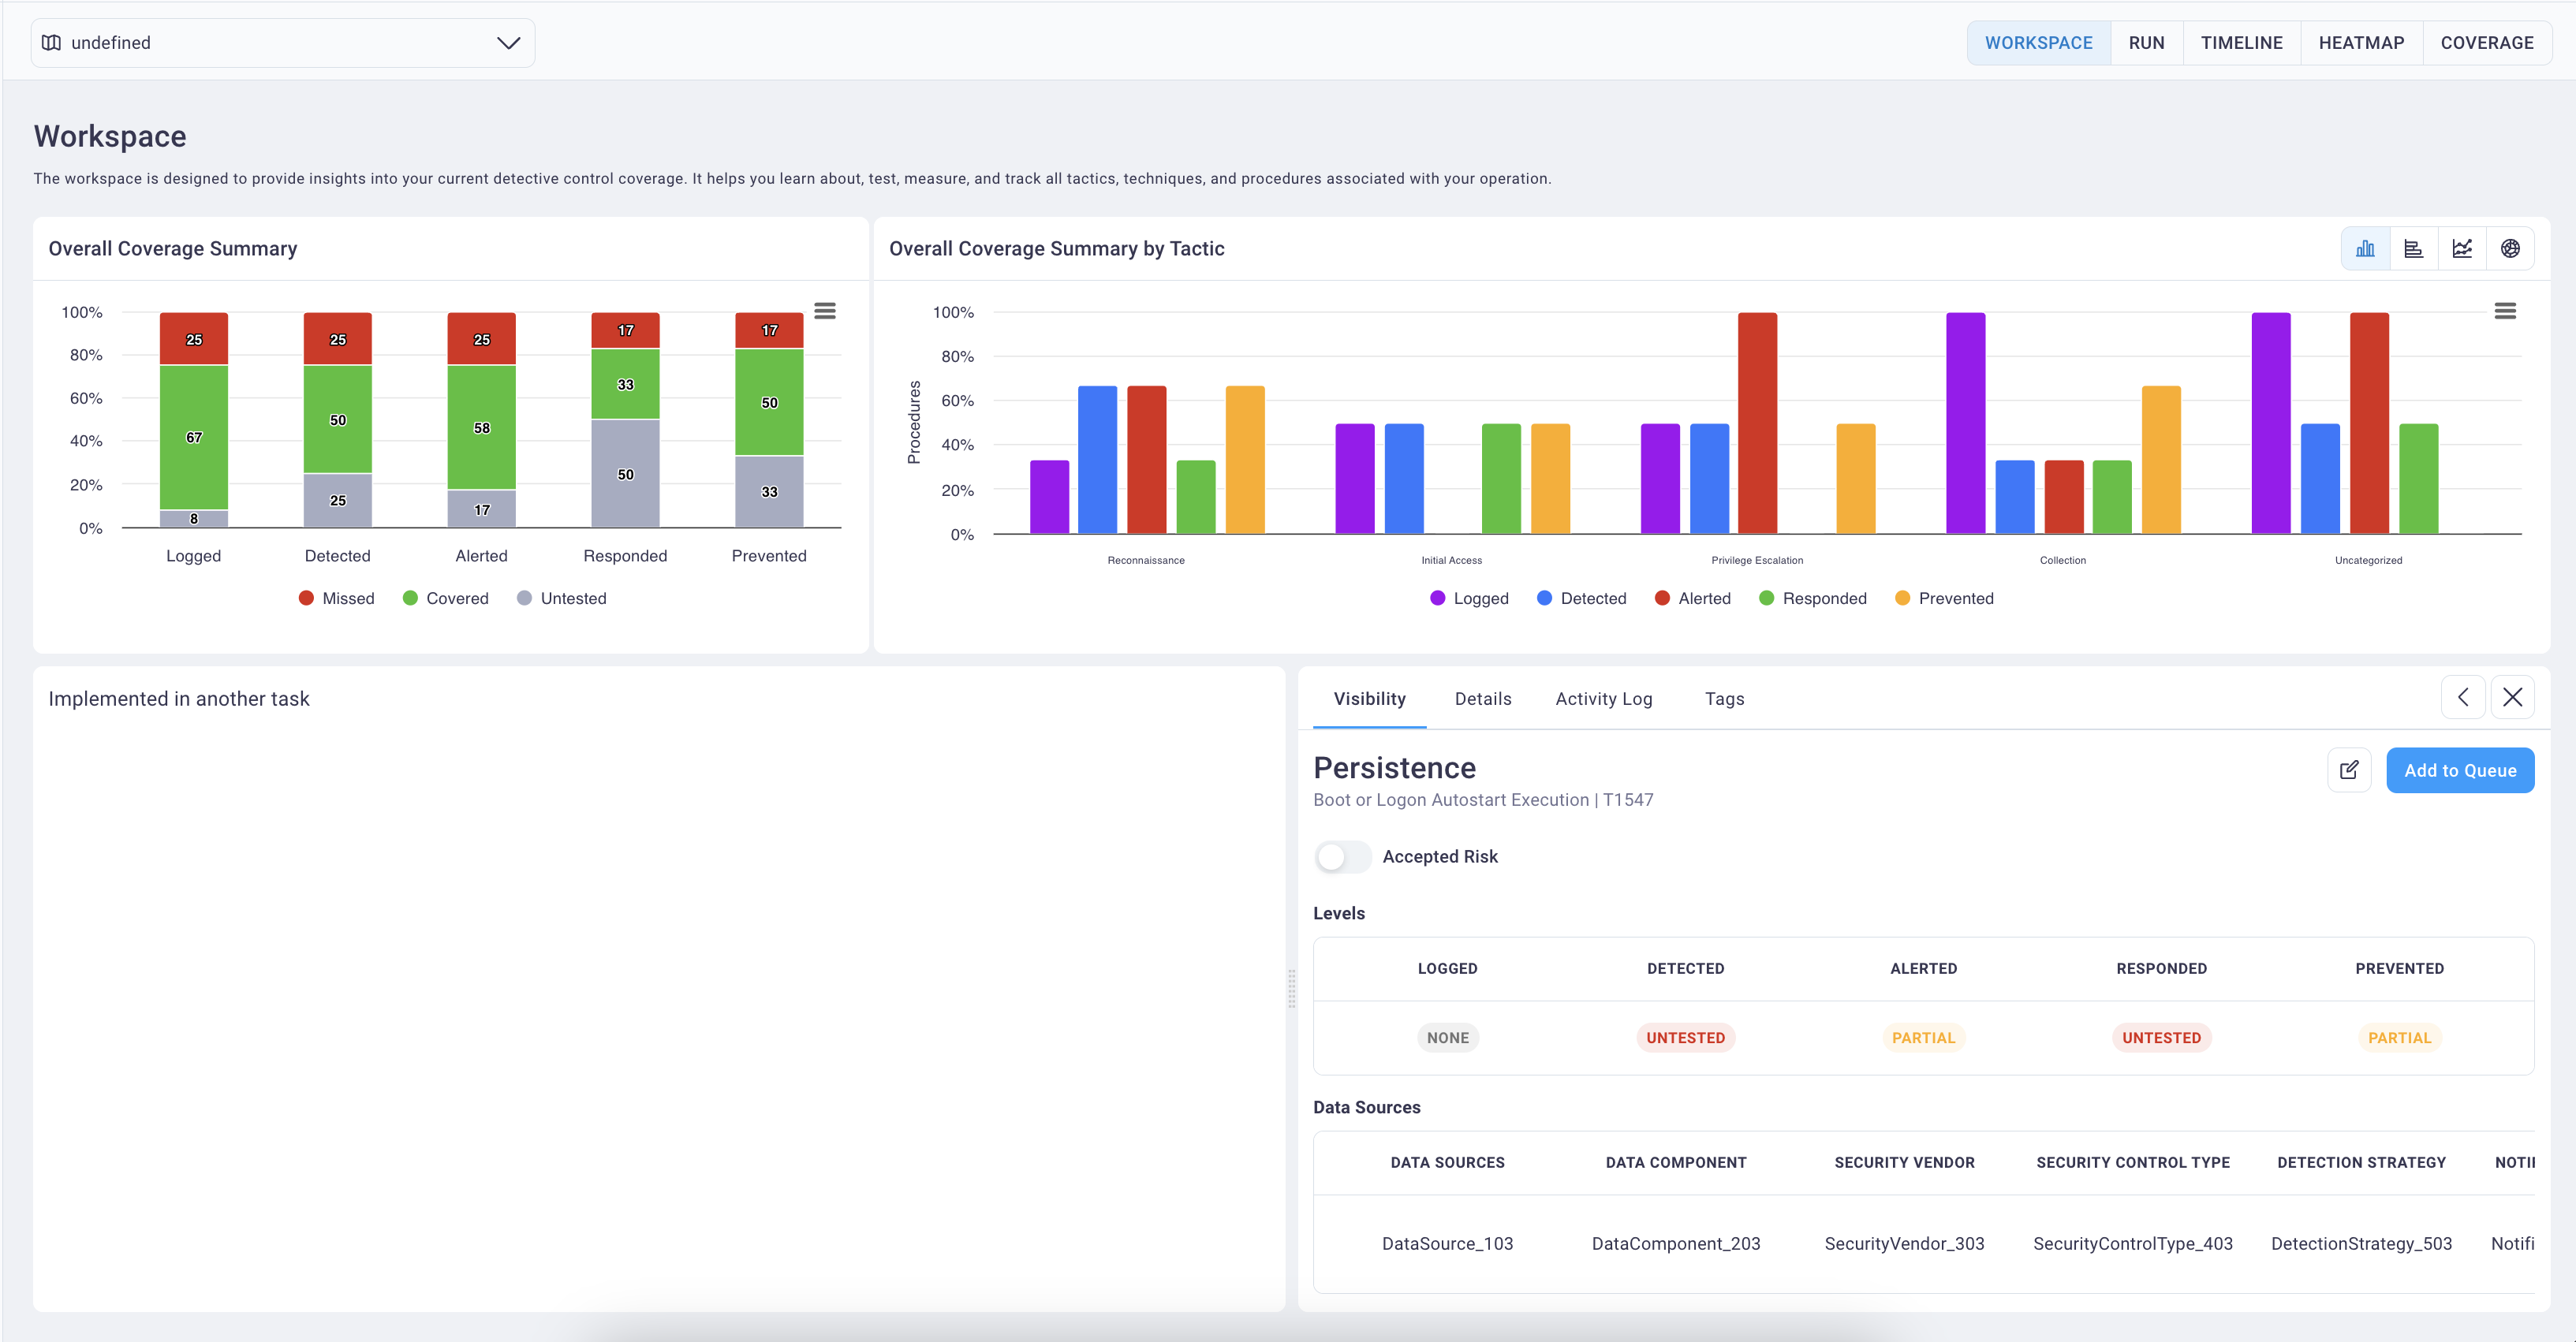Screen dimensions: 2576x1342
Task: Click the panel resize handle between panes
Action: tap(1291, 988)
